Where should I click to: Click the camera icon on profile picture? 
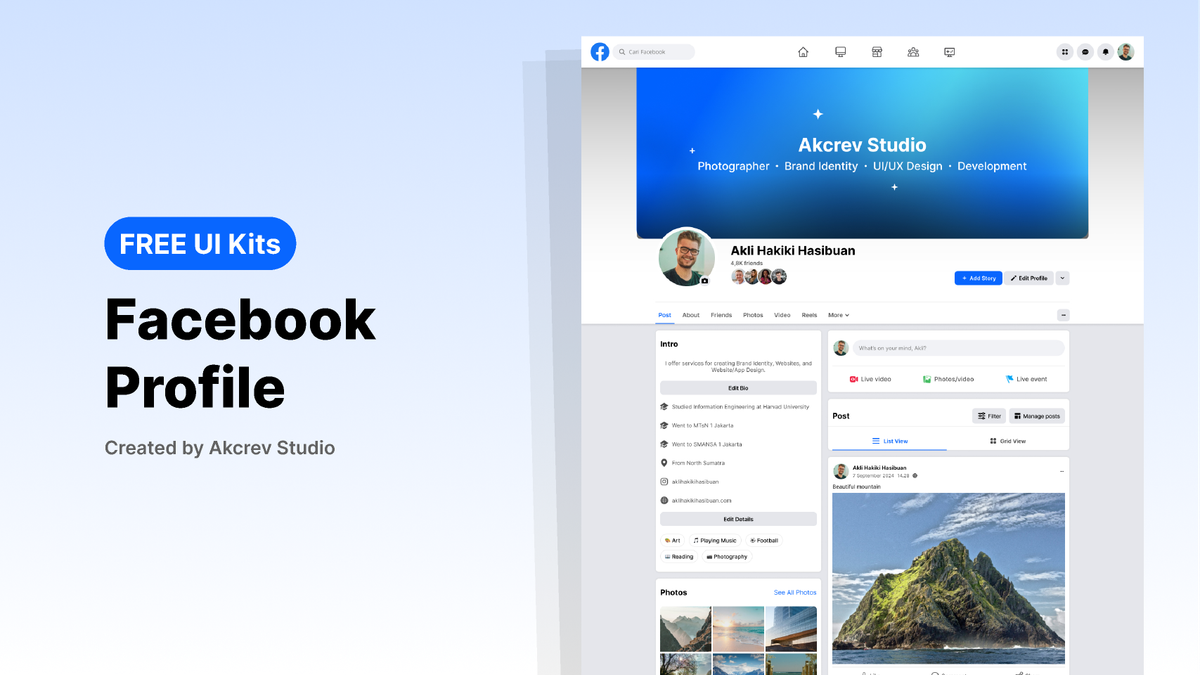click(x=705, y=281)
